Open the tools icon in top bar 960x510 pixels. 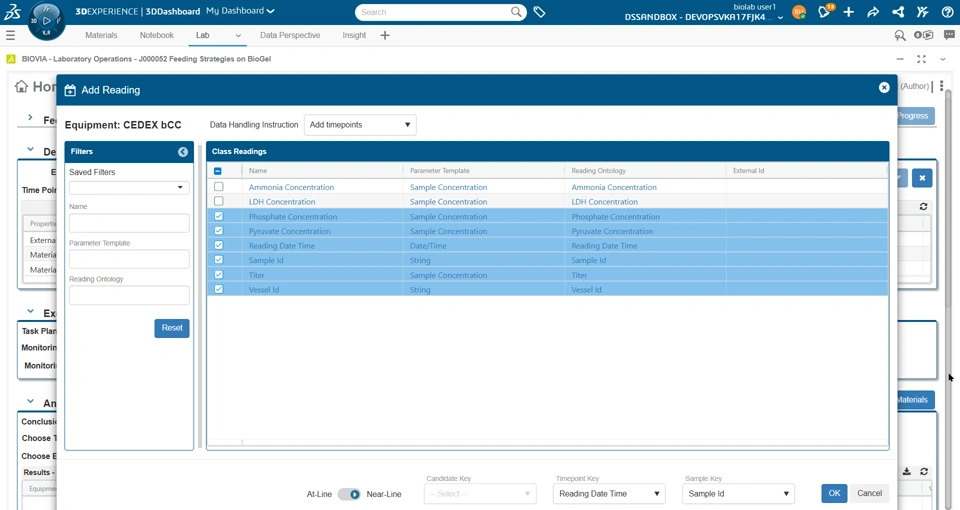(x=923, y=12)
